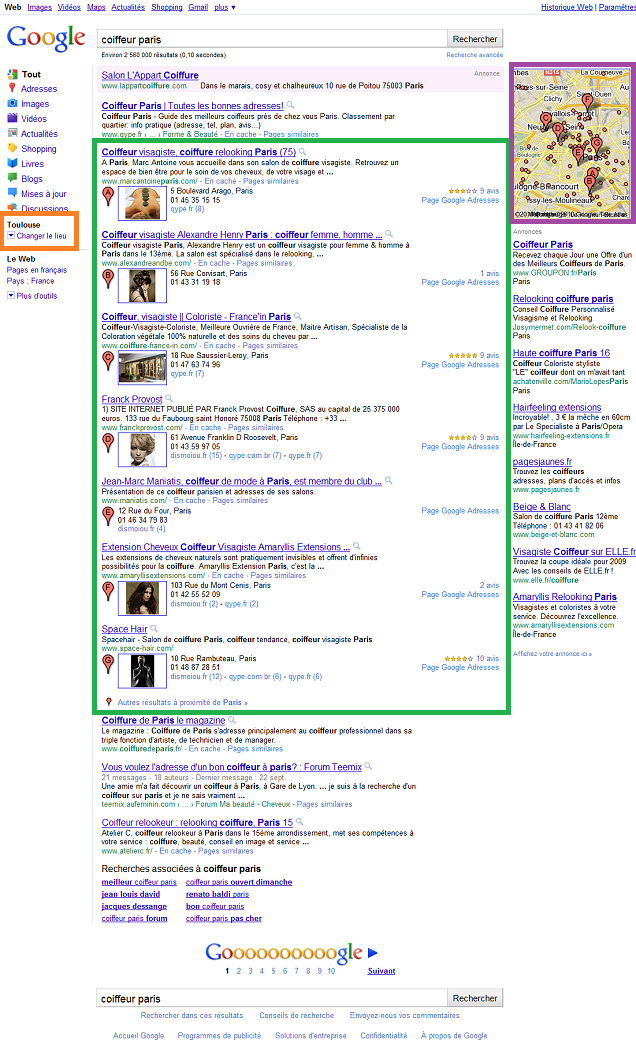Open Affichez votre annonce ici link

[552, 654]
